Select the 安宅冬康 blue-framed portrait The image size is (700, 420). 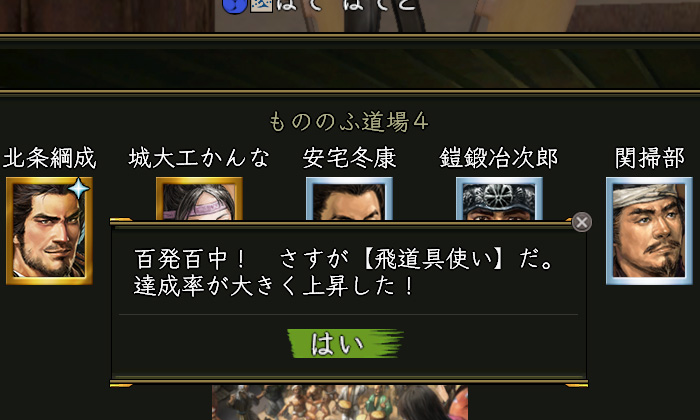(349, 199)
